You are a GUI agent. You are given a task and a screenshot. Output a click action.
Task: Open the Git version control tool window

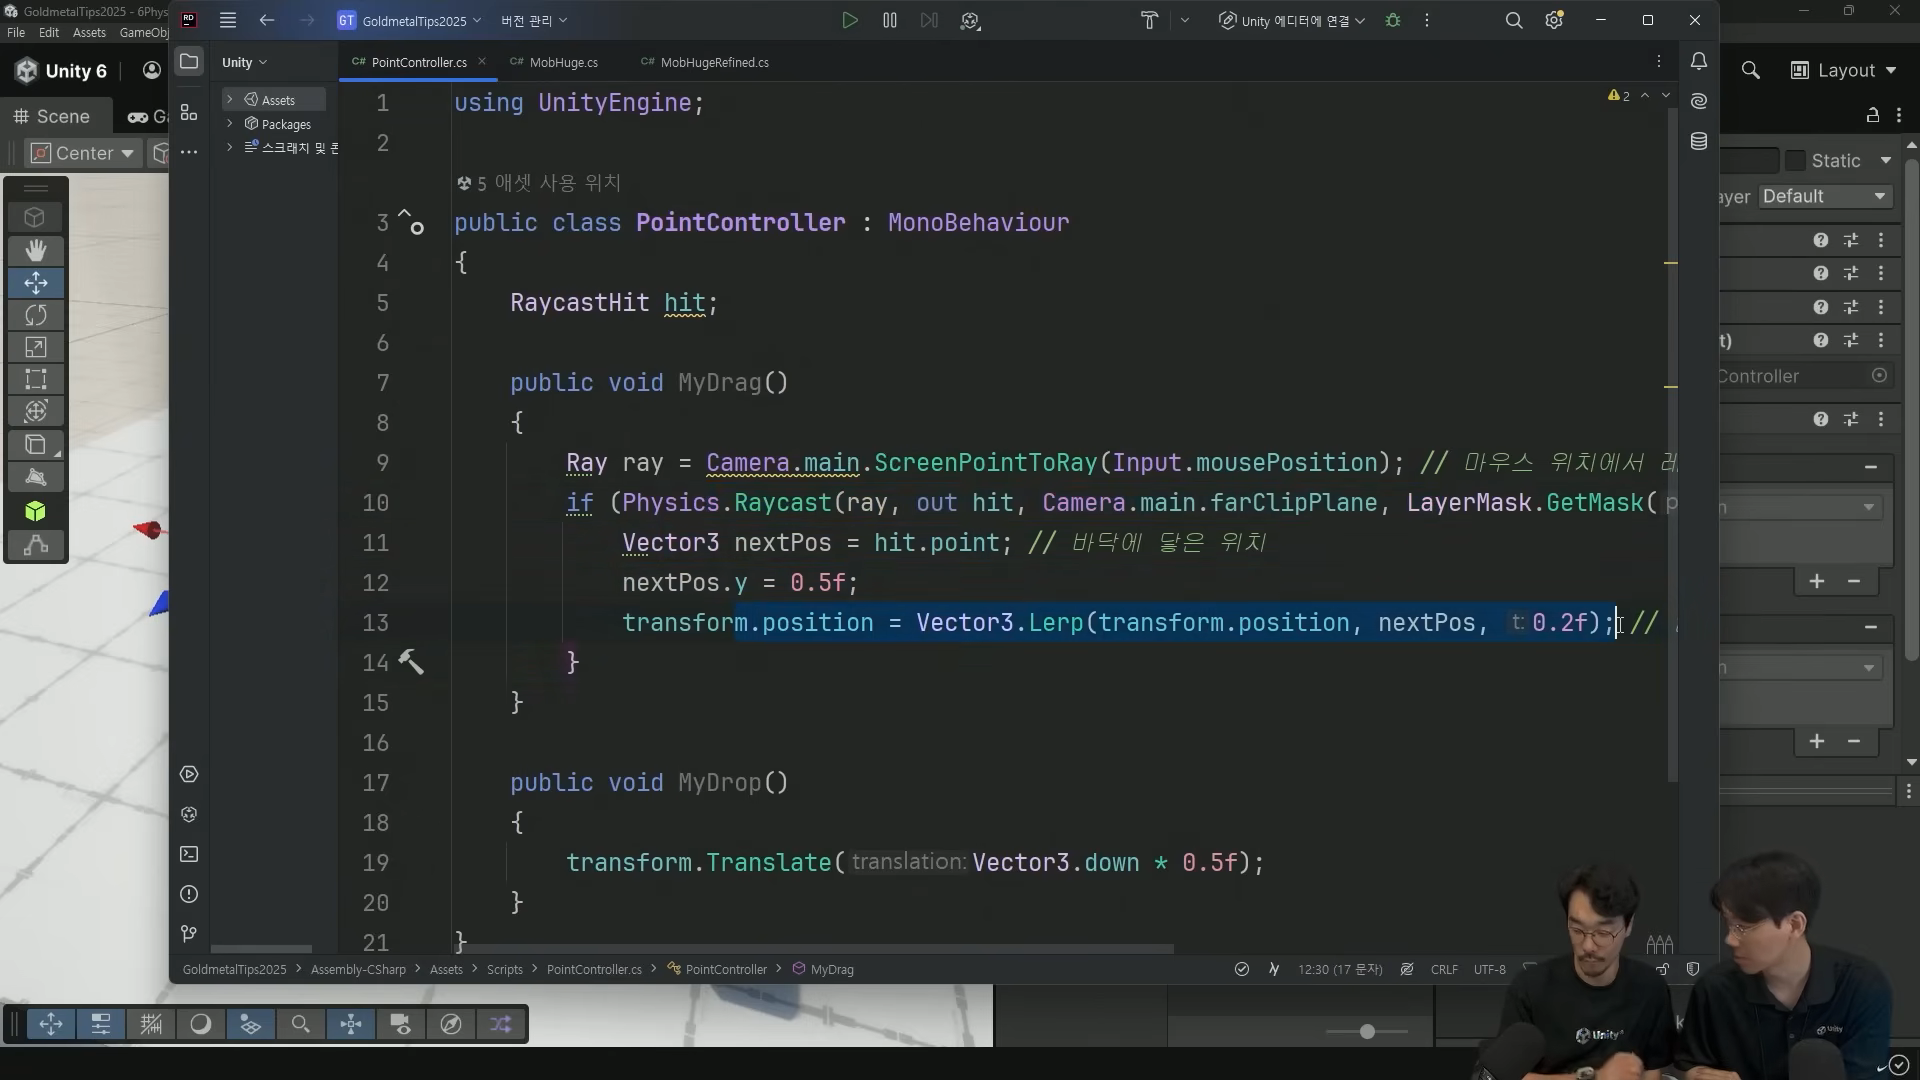point(189,933)
